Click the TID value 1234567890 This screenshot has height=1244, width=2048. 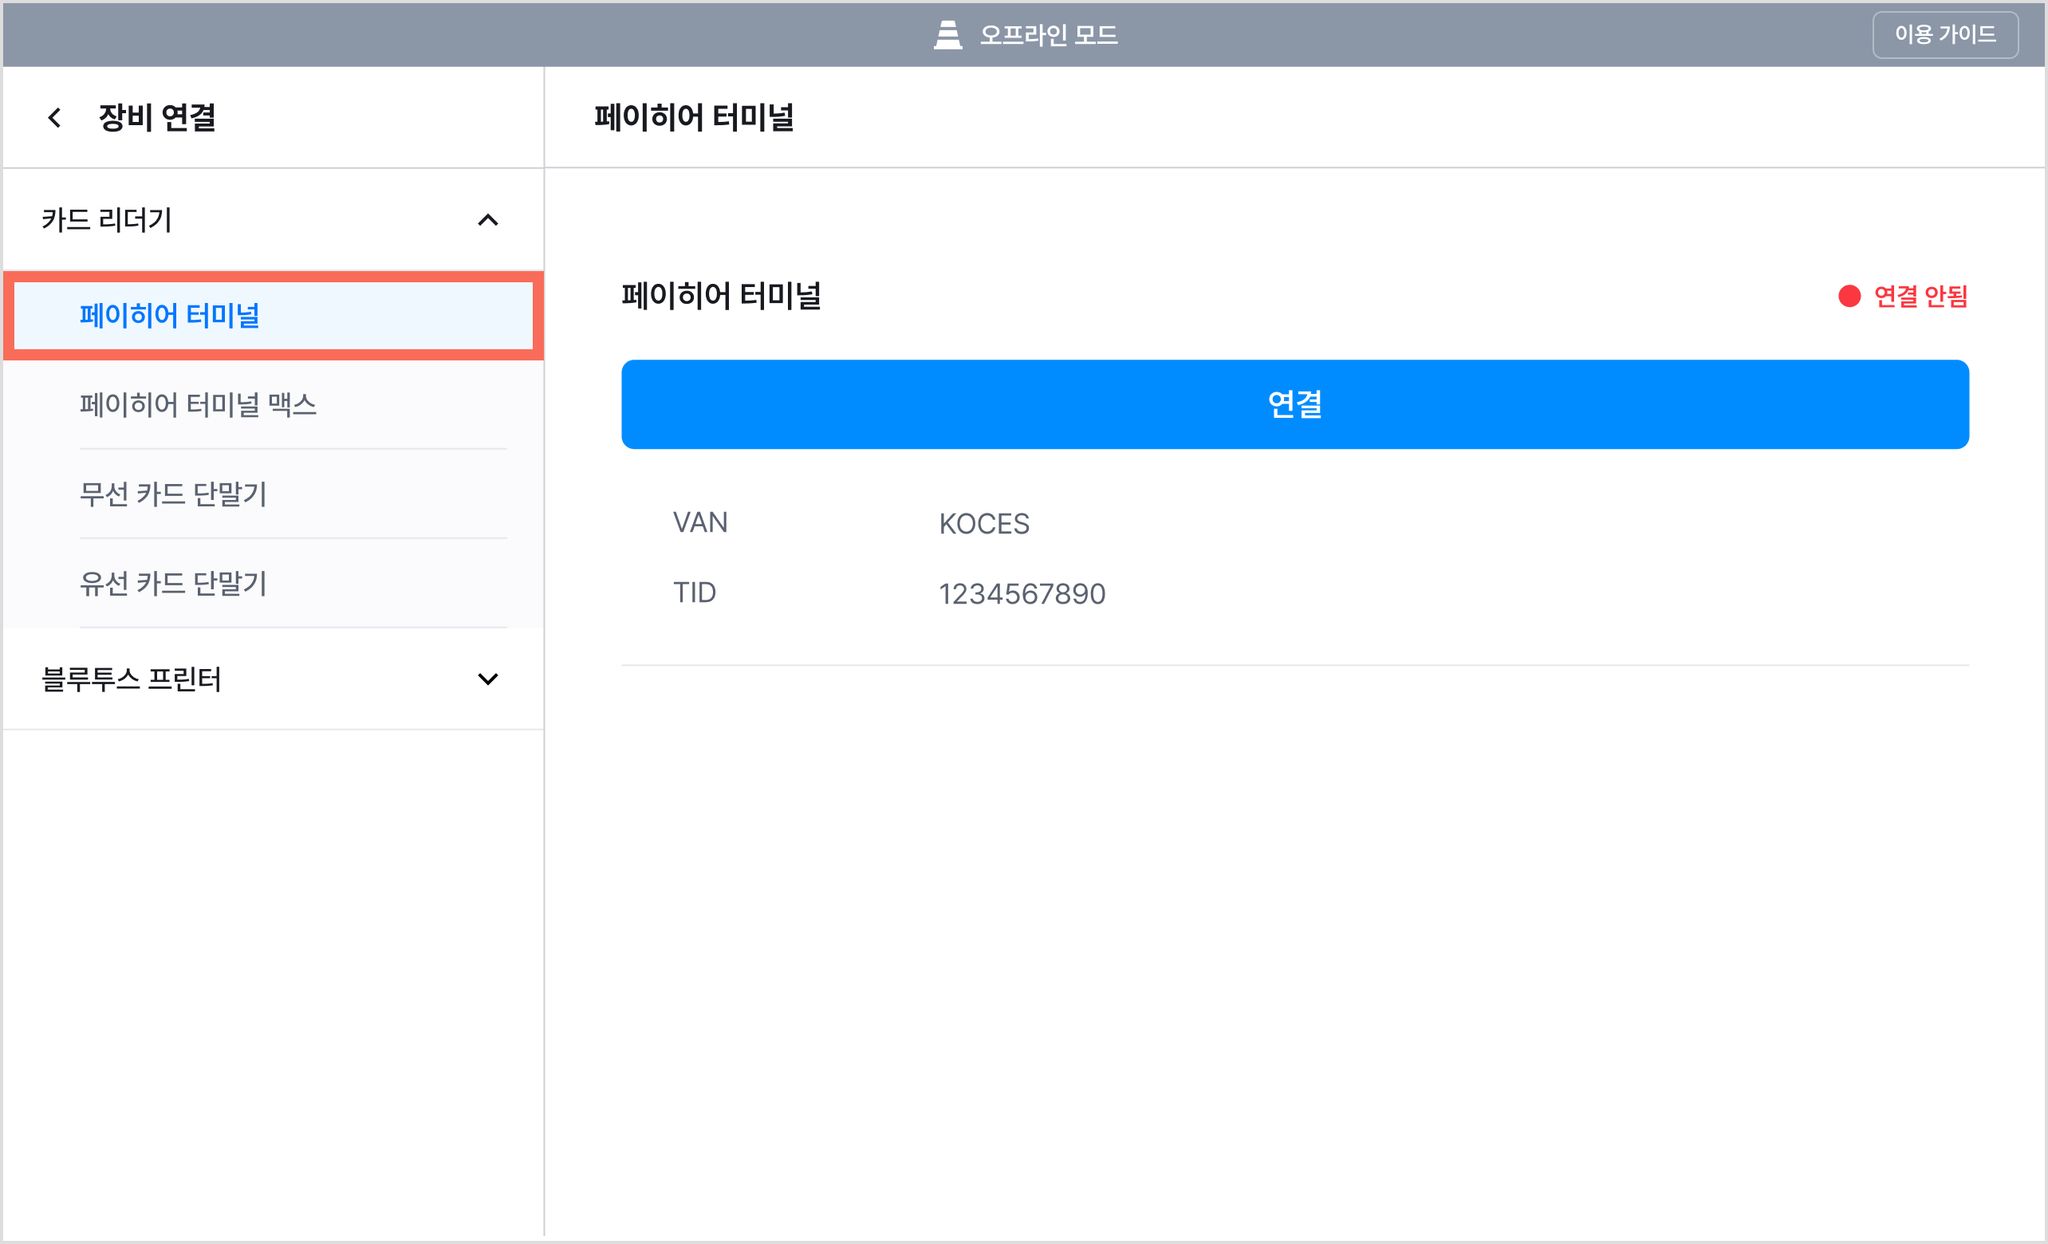click(x=1022, y=594)
